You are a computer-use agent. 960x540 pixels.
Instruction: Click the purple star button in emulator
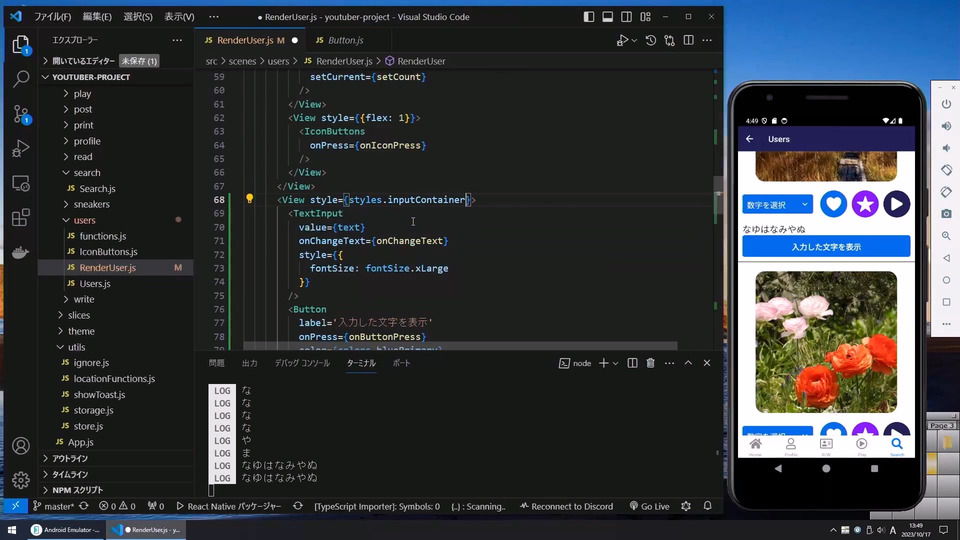coord(865,204)
